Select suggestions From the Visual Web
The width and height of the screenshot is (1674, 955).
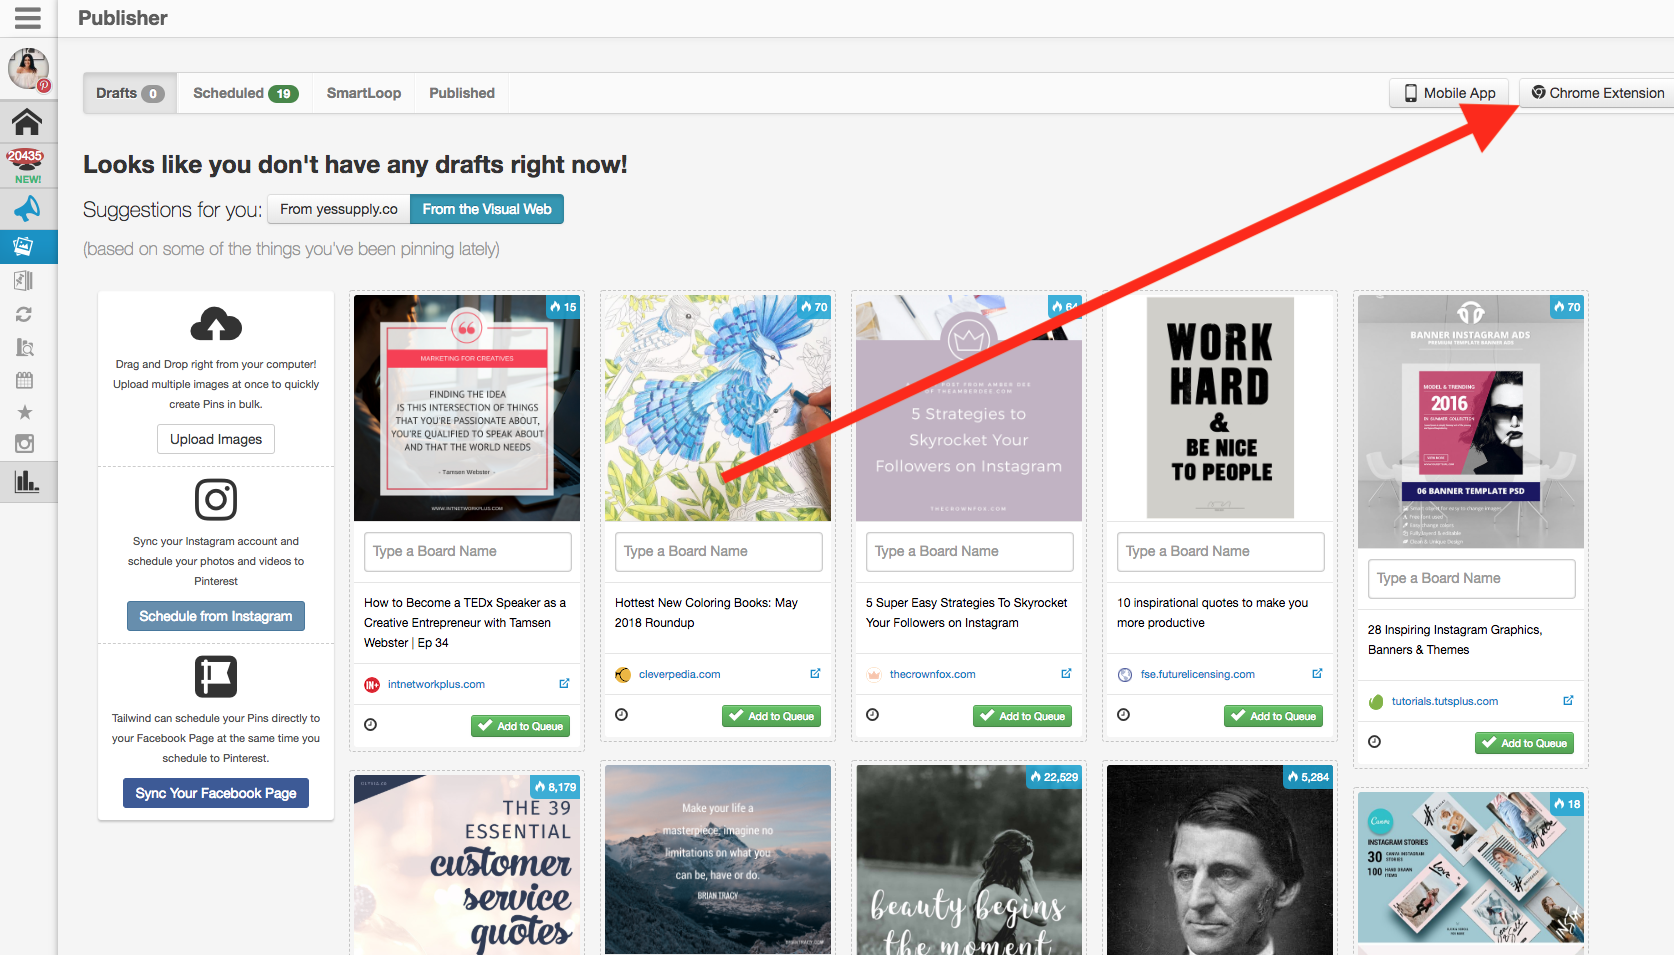coord(487,209)
